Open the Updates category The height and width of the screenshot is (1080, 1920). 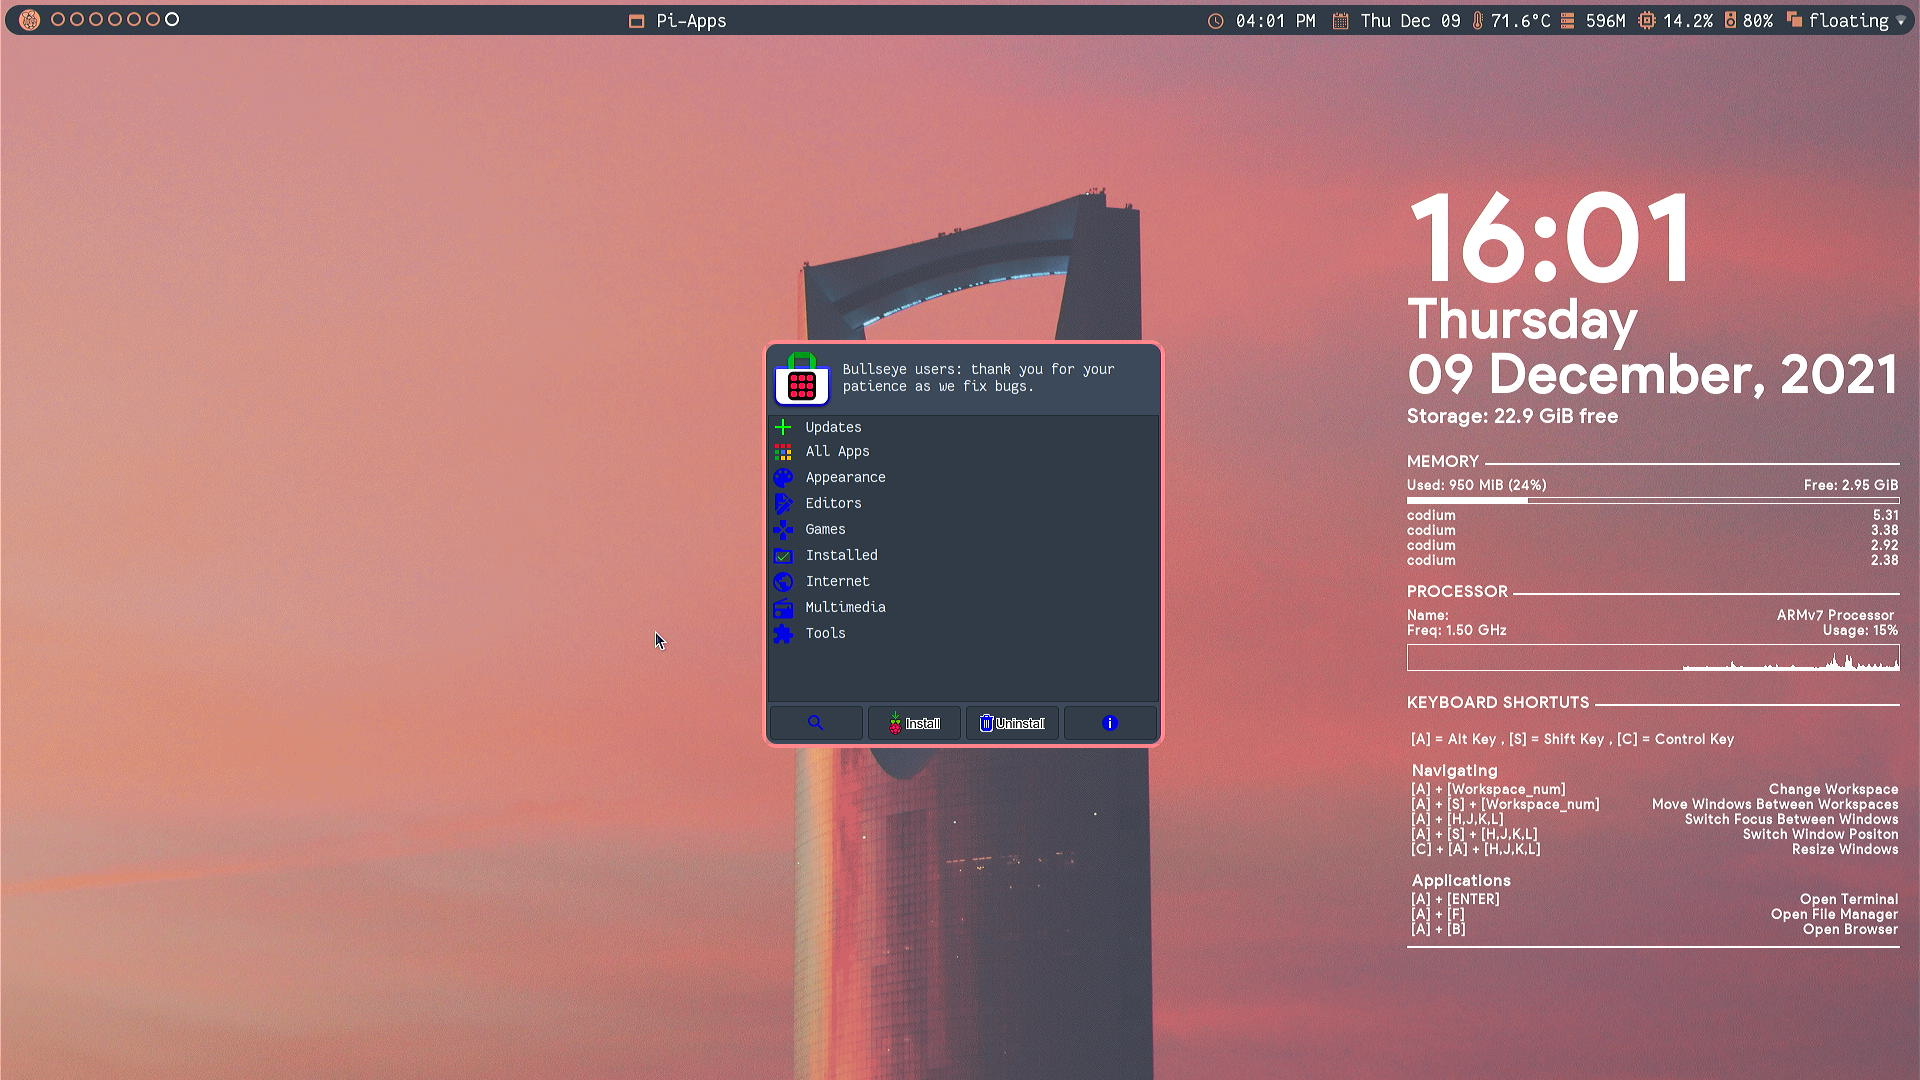833,427
